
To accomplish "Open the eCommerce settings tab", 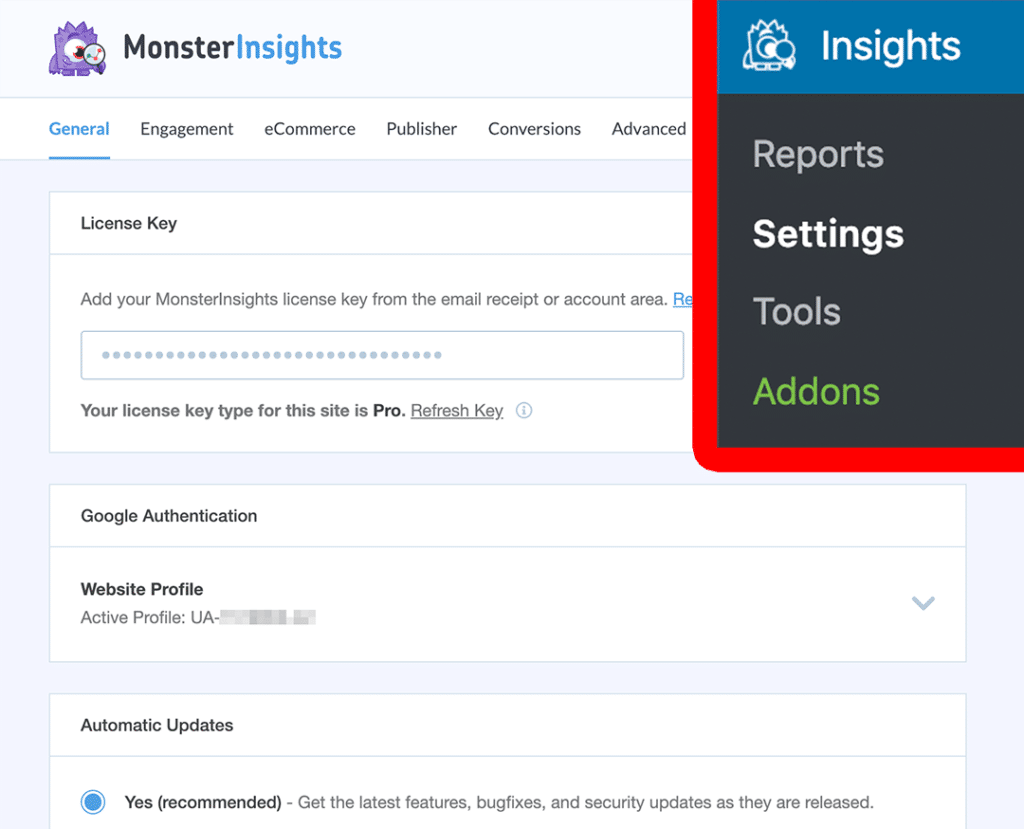I will 310,129.
